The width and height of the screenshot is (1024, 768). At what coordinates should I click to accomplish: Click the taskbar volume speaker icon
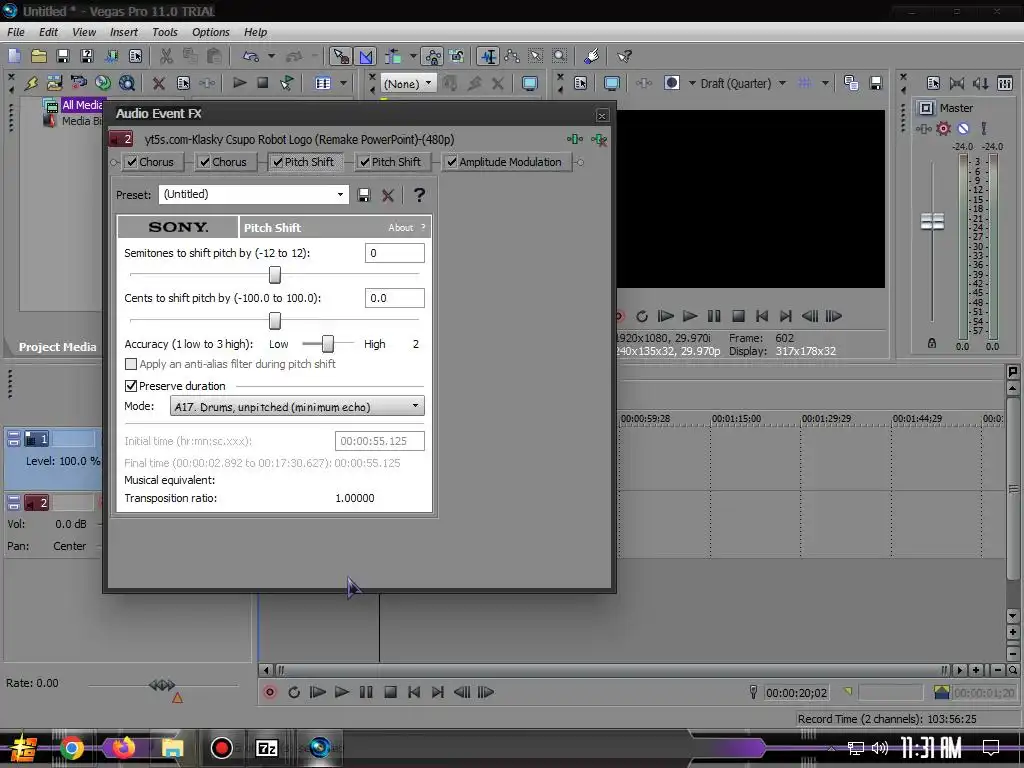point(880,748)
